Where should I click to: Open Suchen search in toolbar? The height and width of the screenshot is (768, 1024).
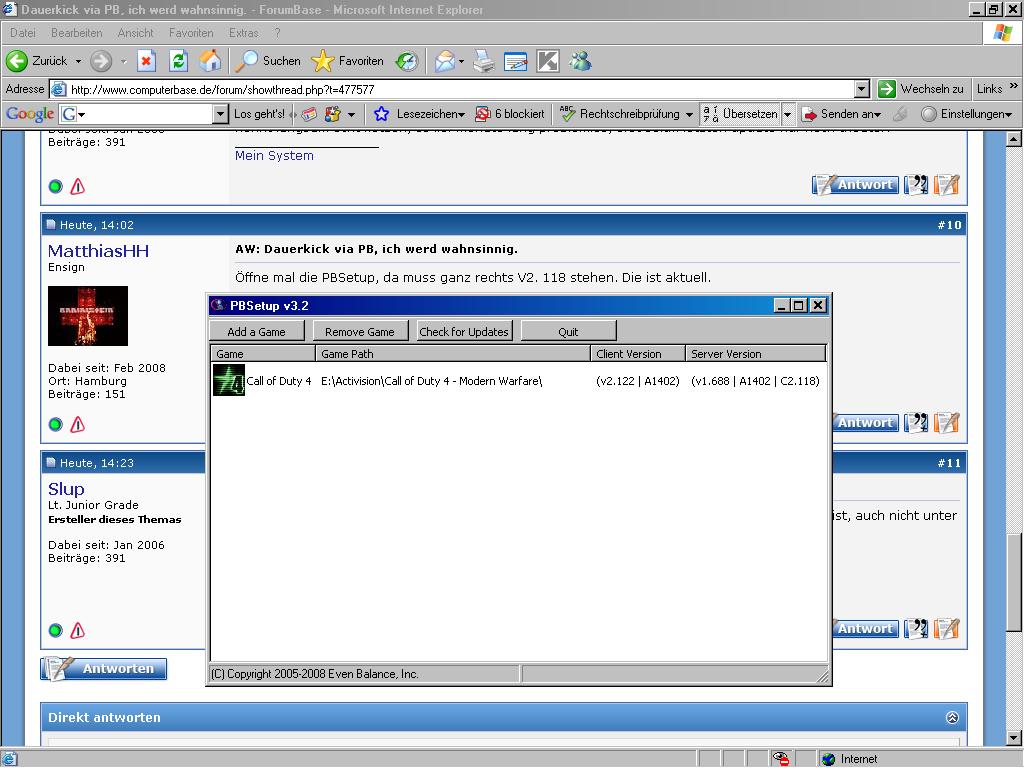(268, 61)
